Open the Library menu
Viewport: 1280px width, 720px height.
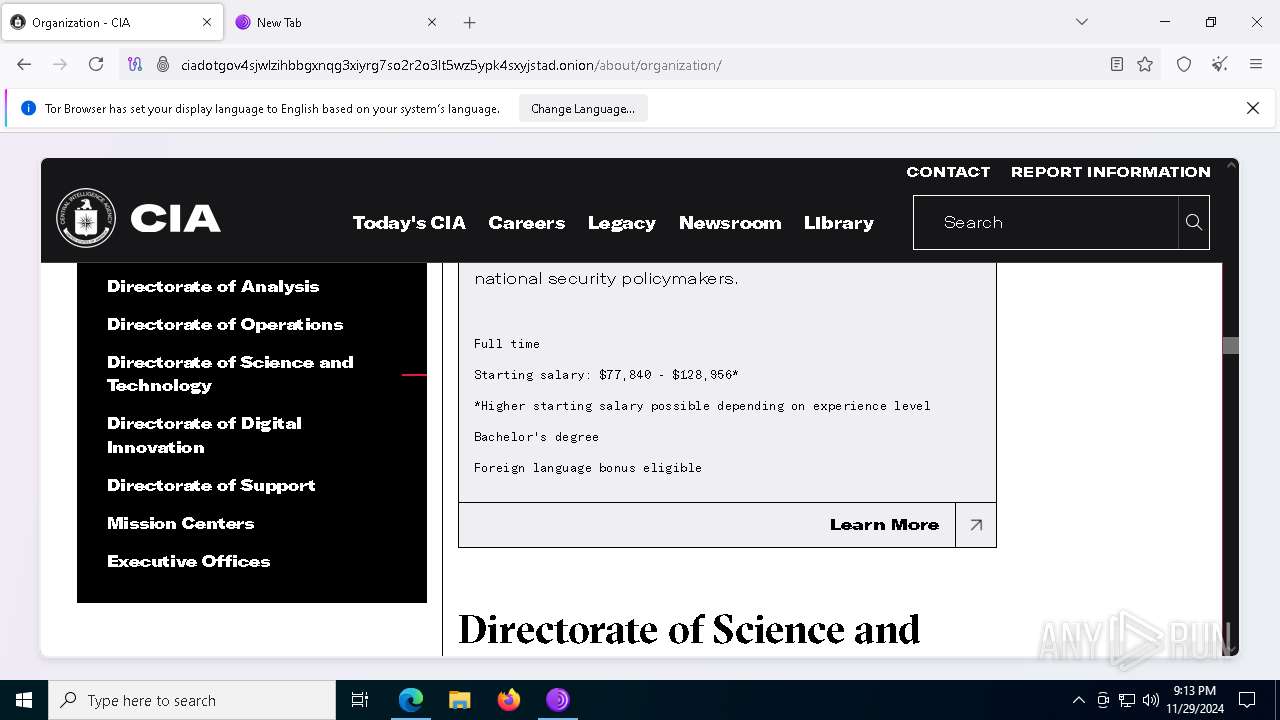point(839,223)
